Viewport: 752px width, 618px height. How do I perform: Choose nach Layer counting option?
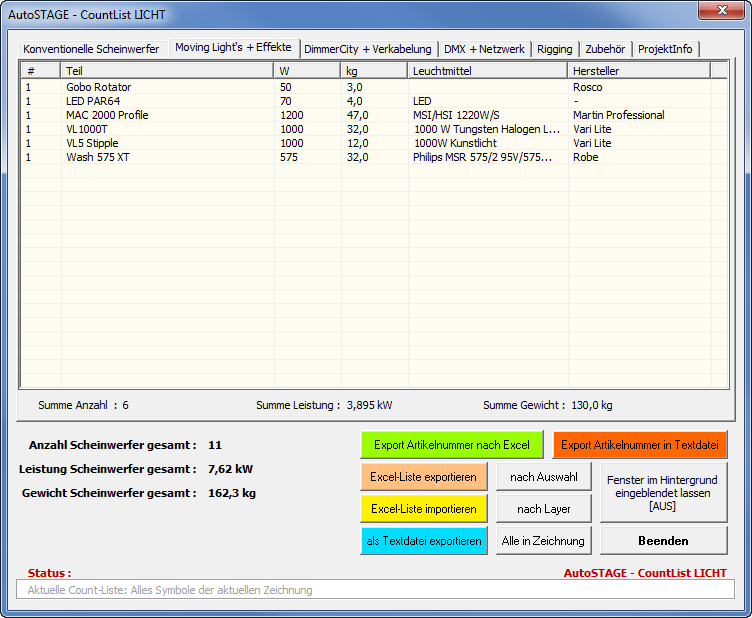pyautogui.click(x=544, y=509)
